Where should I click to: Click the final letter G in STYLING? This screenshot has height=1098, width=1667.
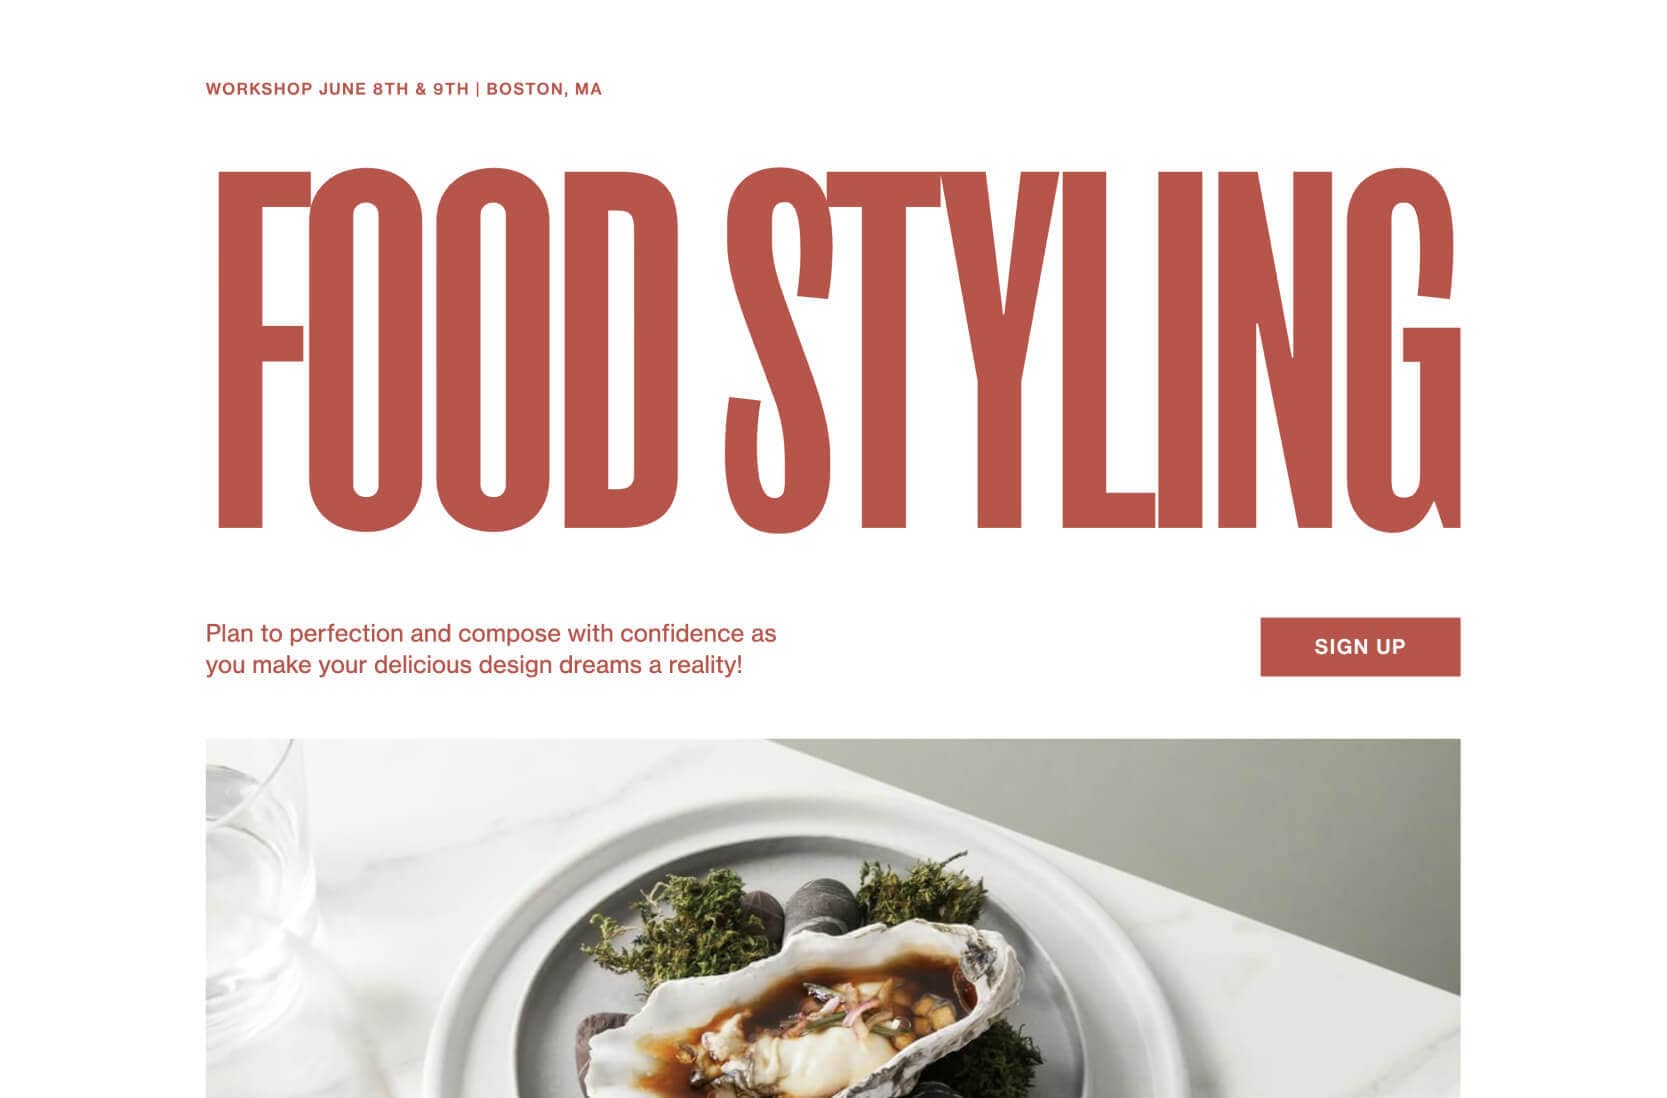click(x=1410, y=349)
